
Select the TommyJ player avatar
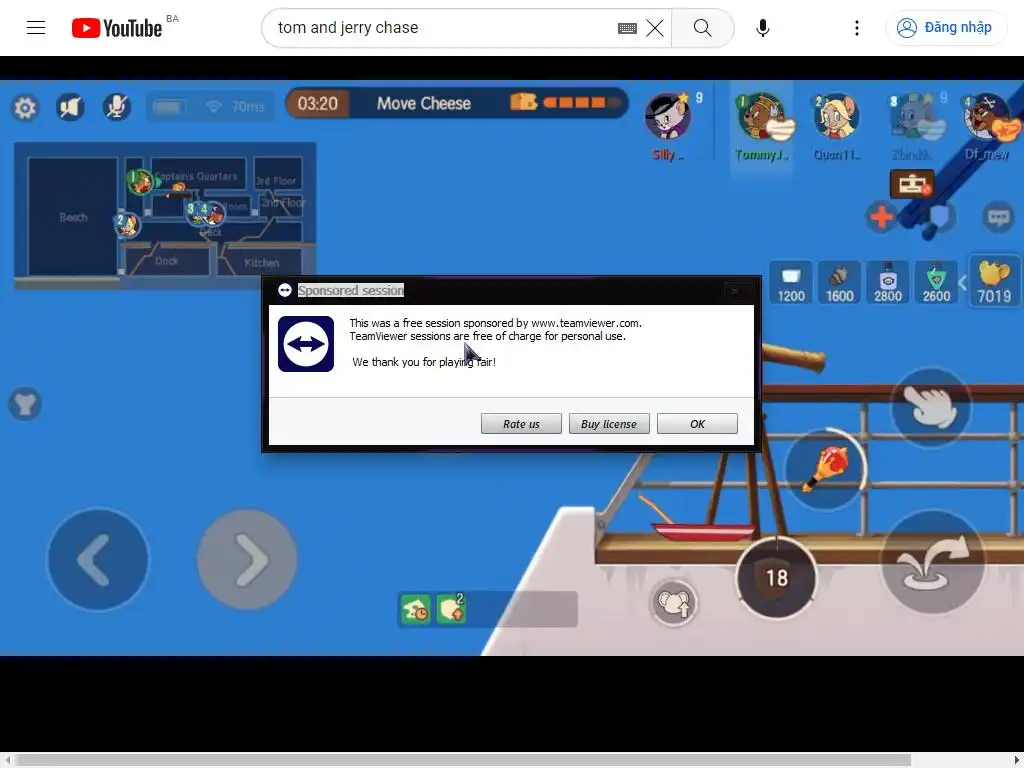coord(761,118)
